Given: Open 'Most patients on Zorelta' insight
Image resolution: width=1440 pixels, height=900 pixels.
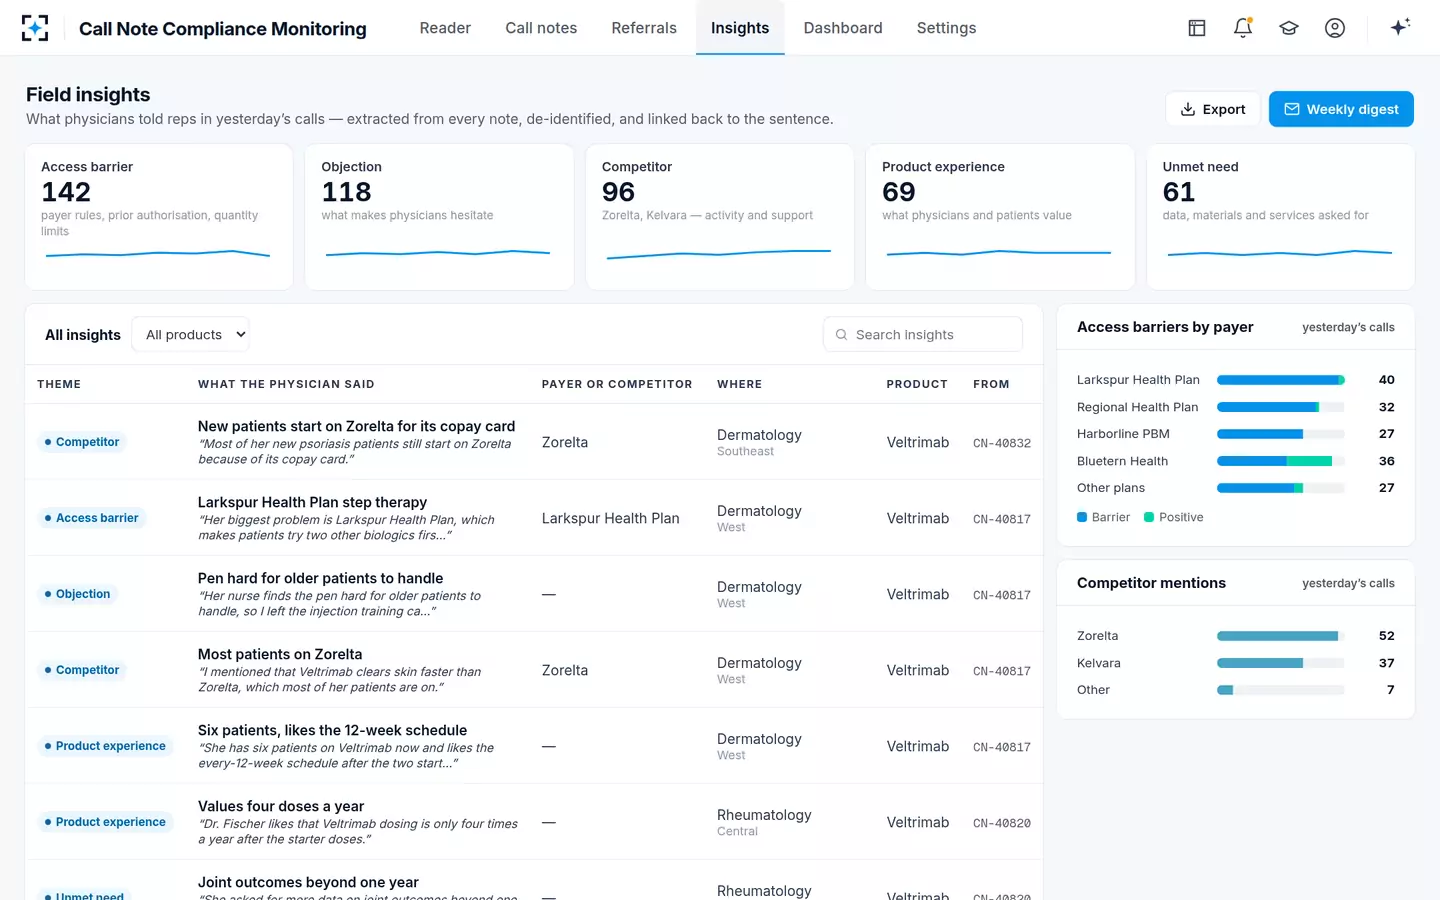Looking at the screenshot, I should click(280, 654).
